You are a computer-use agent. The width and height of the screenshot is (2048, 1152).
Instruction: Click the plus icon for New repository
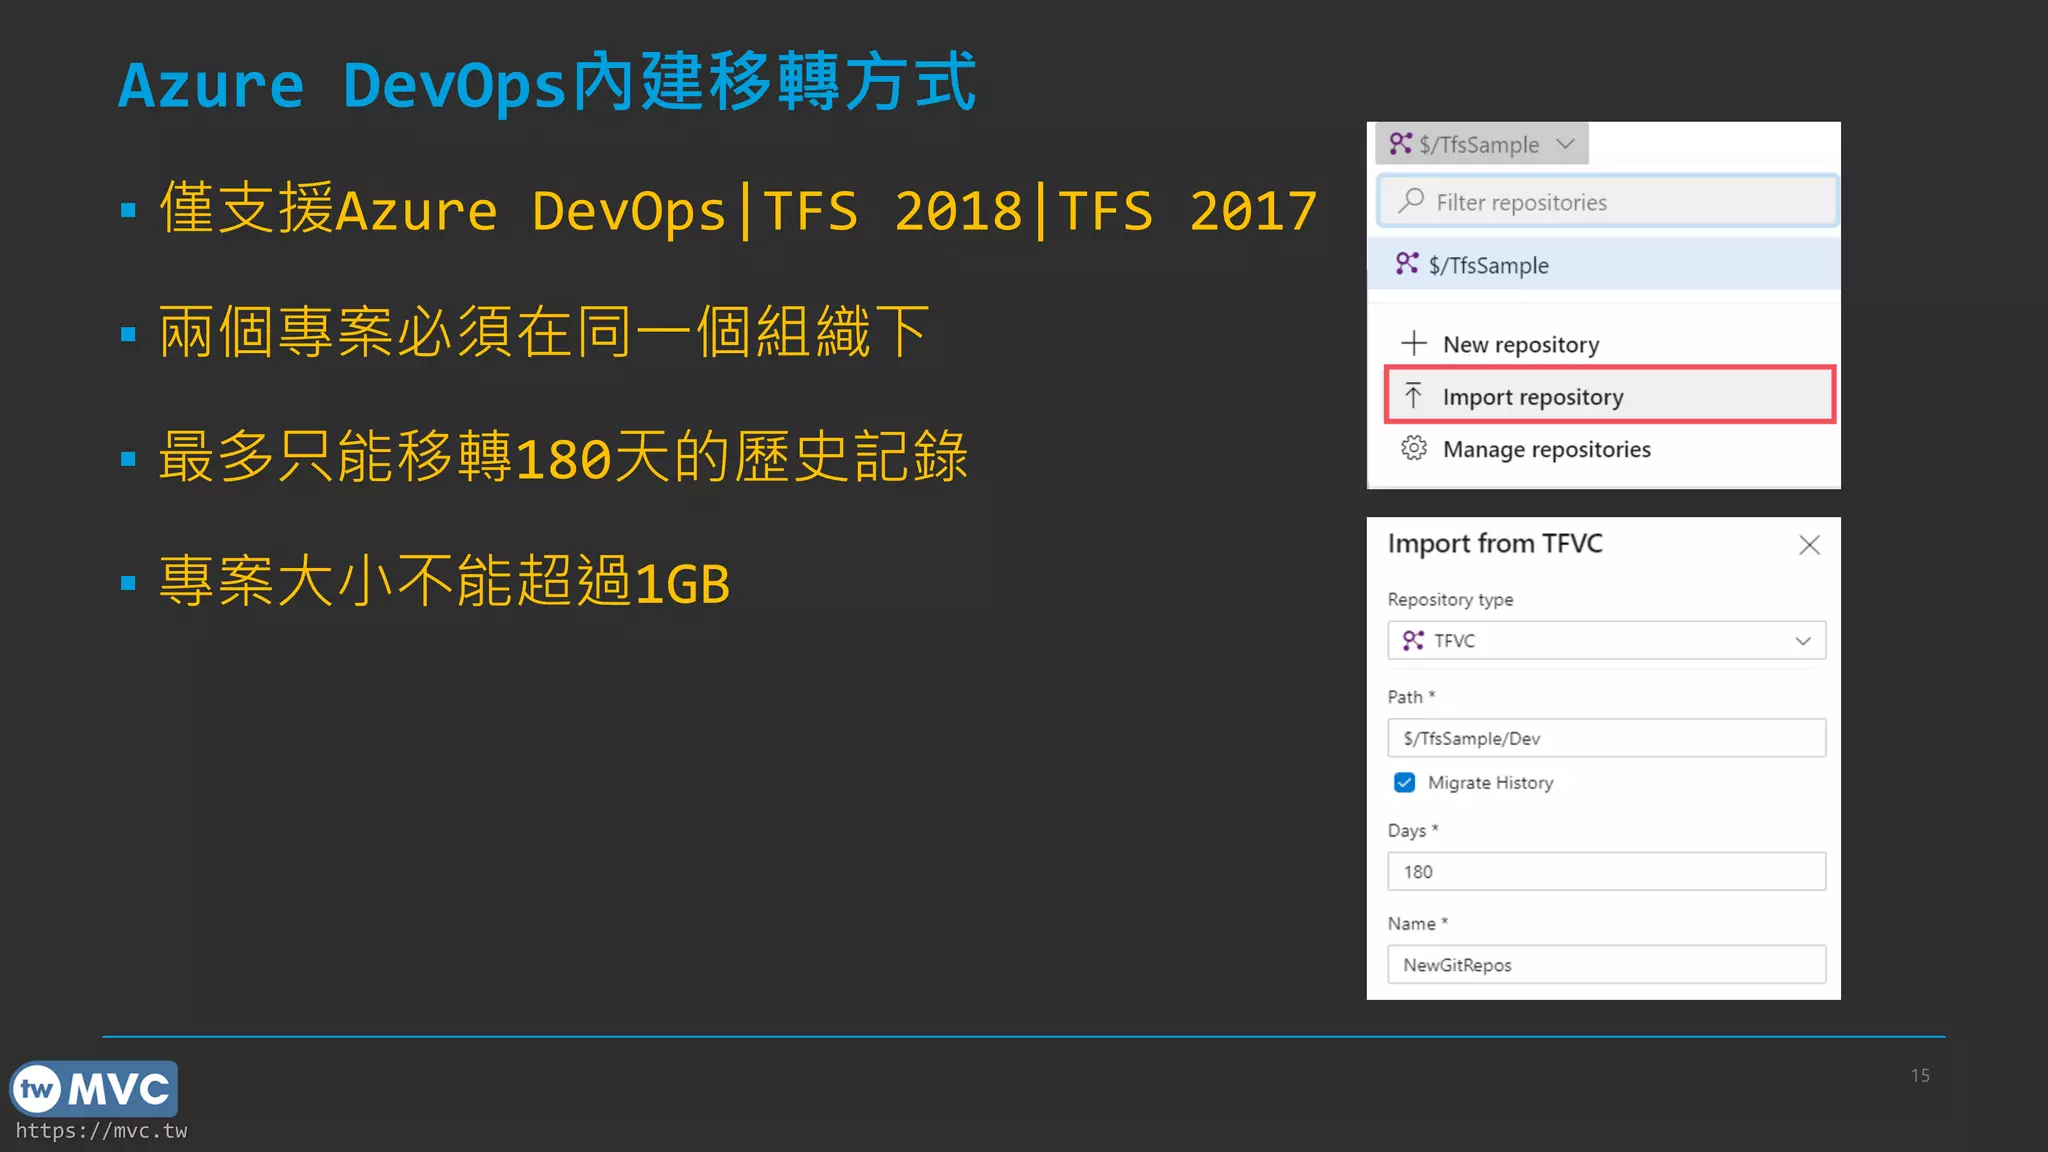pyautogui.click(x=1413, y=343)
